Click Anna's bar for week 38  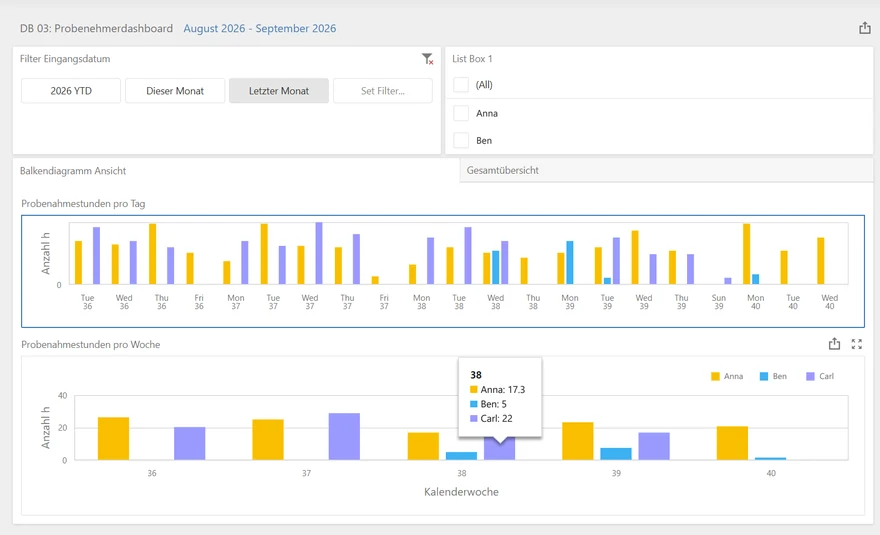pos(423,446)
